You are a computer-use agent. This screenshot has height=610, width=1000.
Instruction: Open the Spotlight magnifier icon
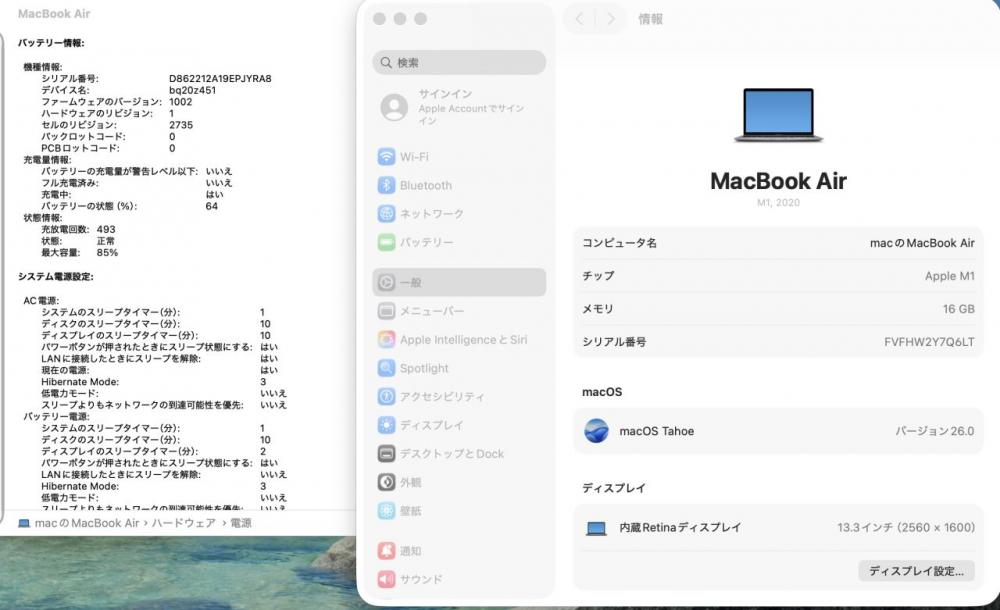386,368
